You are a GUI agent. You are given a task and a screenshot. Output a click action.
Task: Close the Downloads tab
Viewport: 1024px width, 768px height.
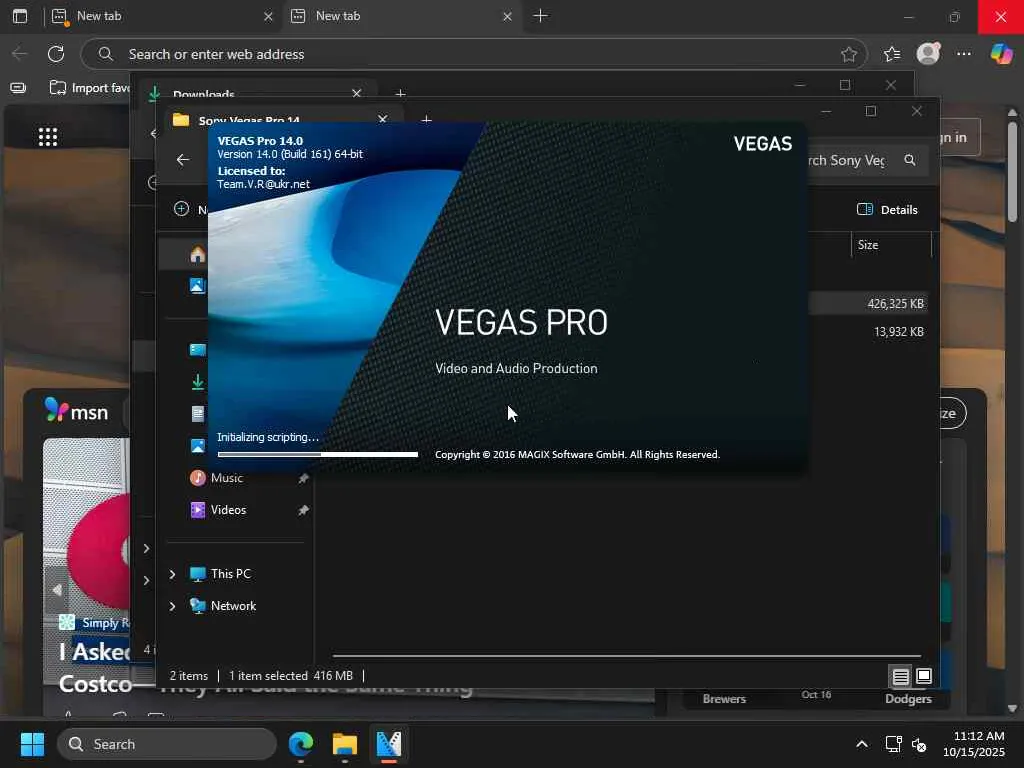(x=357, y=93)
